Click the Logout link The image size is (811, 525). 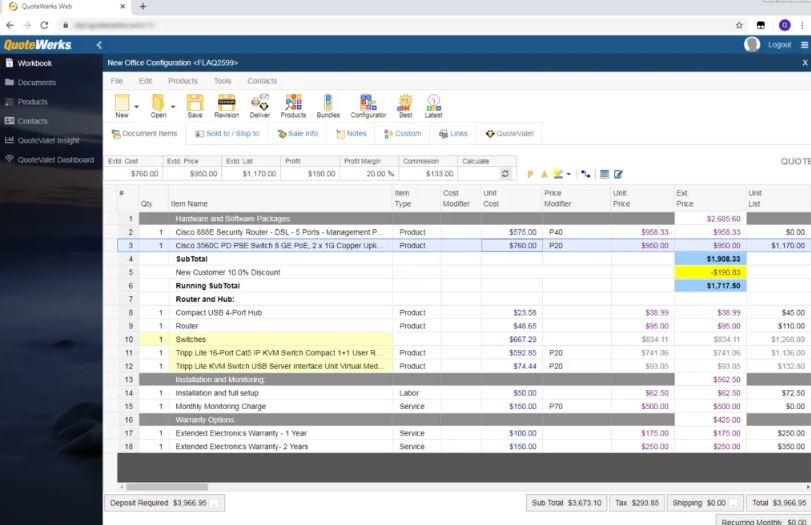779,45
